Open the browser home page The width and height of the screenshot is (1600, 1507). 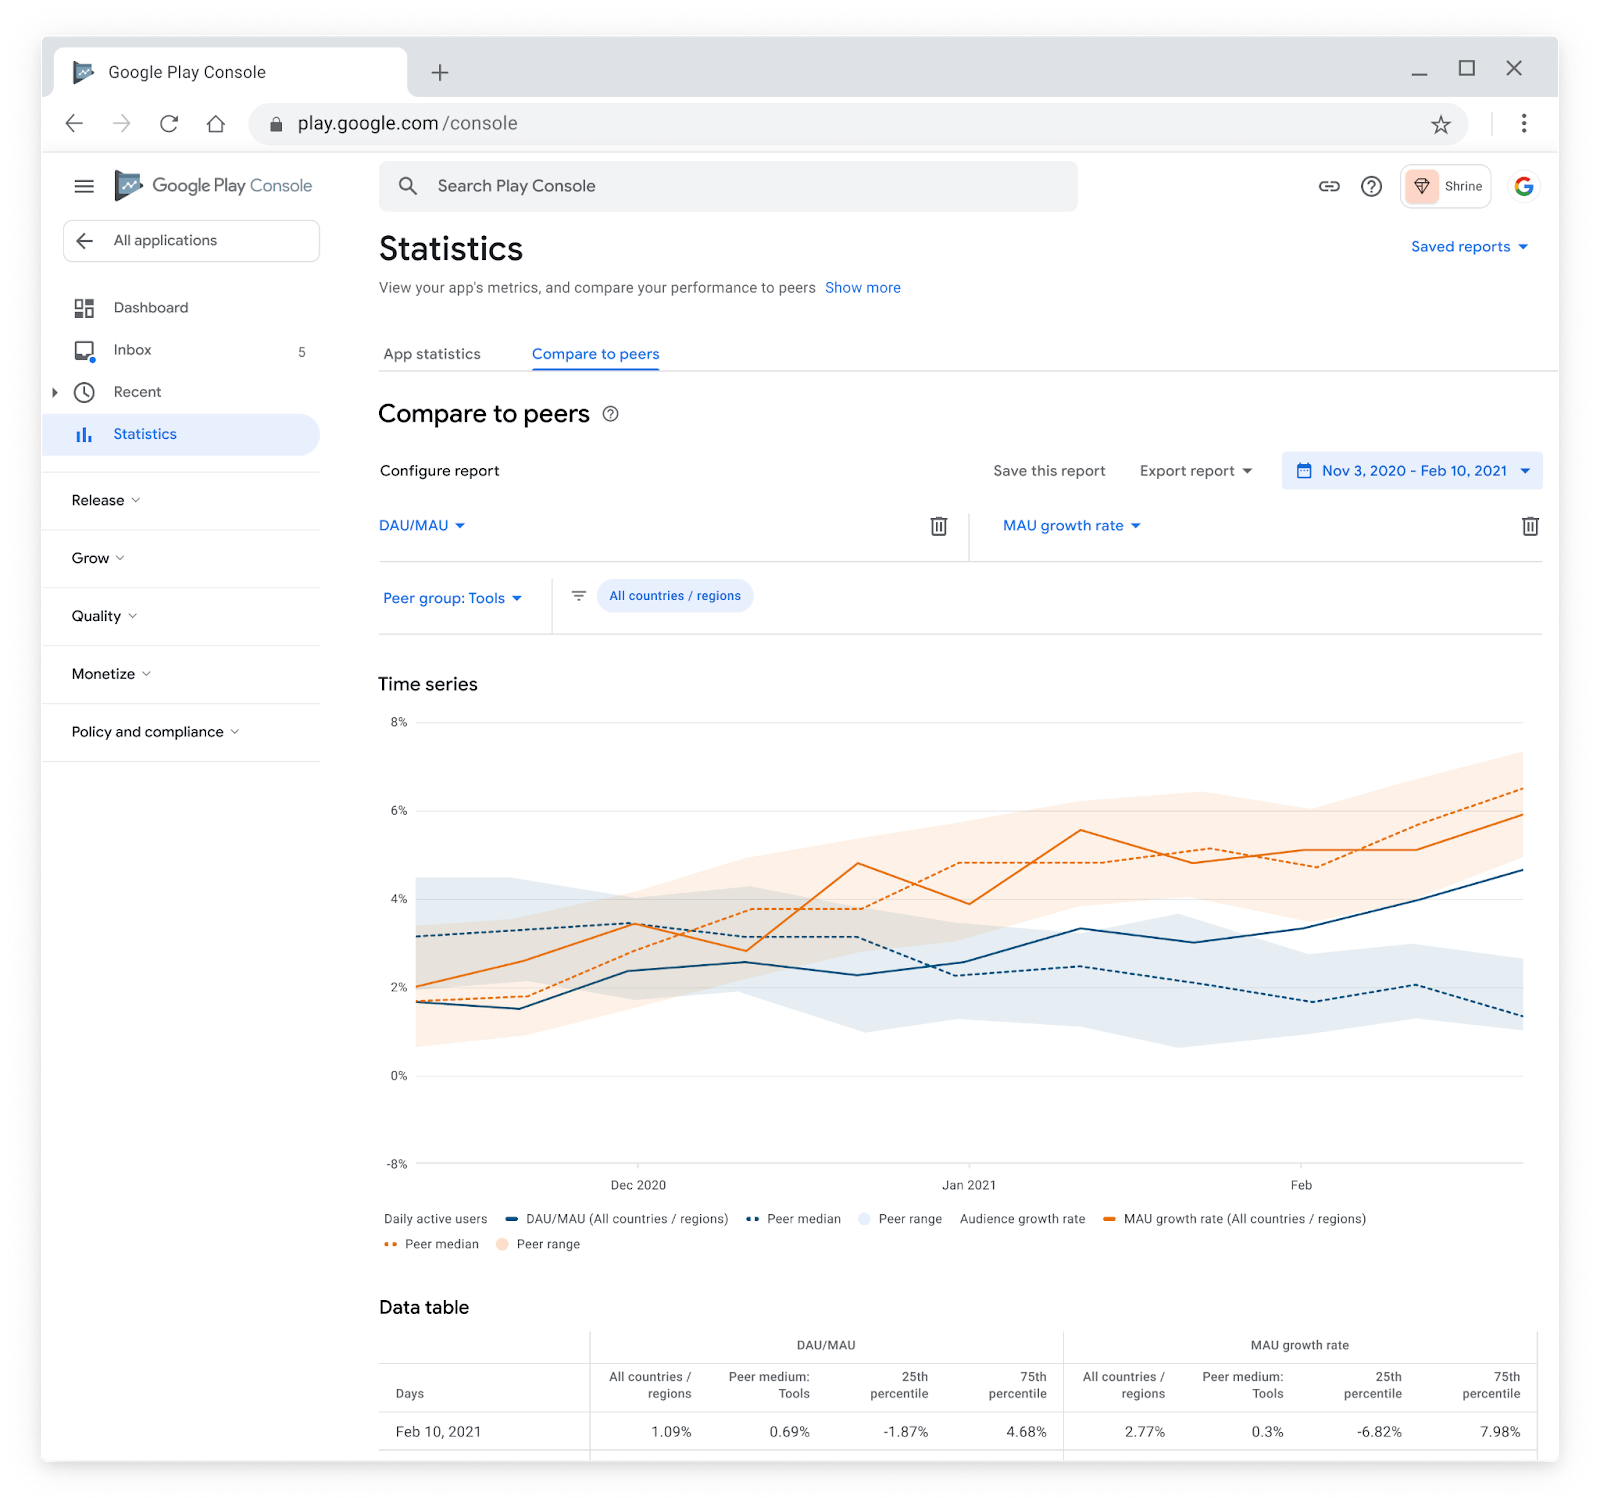[216, 123]
